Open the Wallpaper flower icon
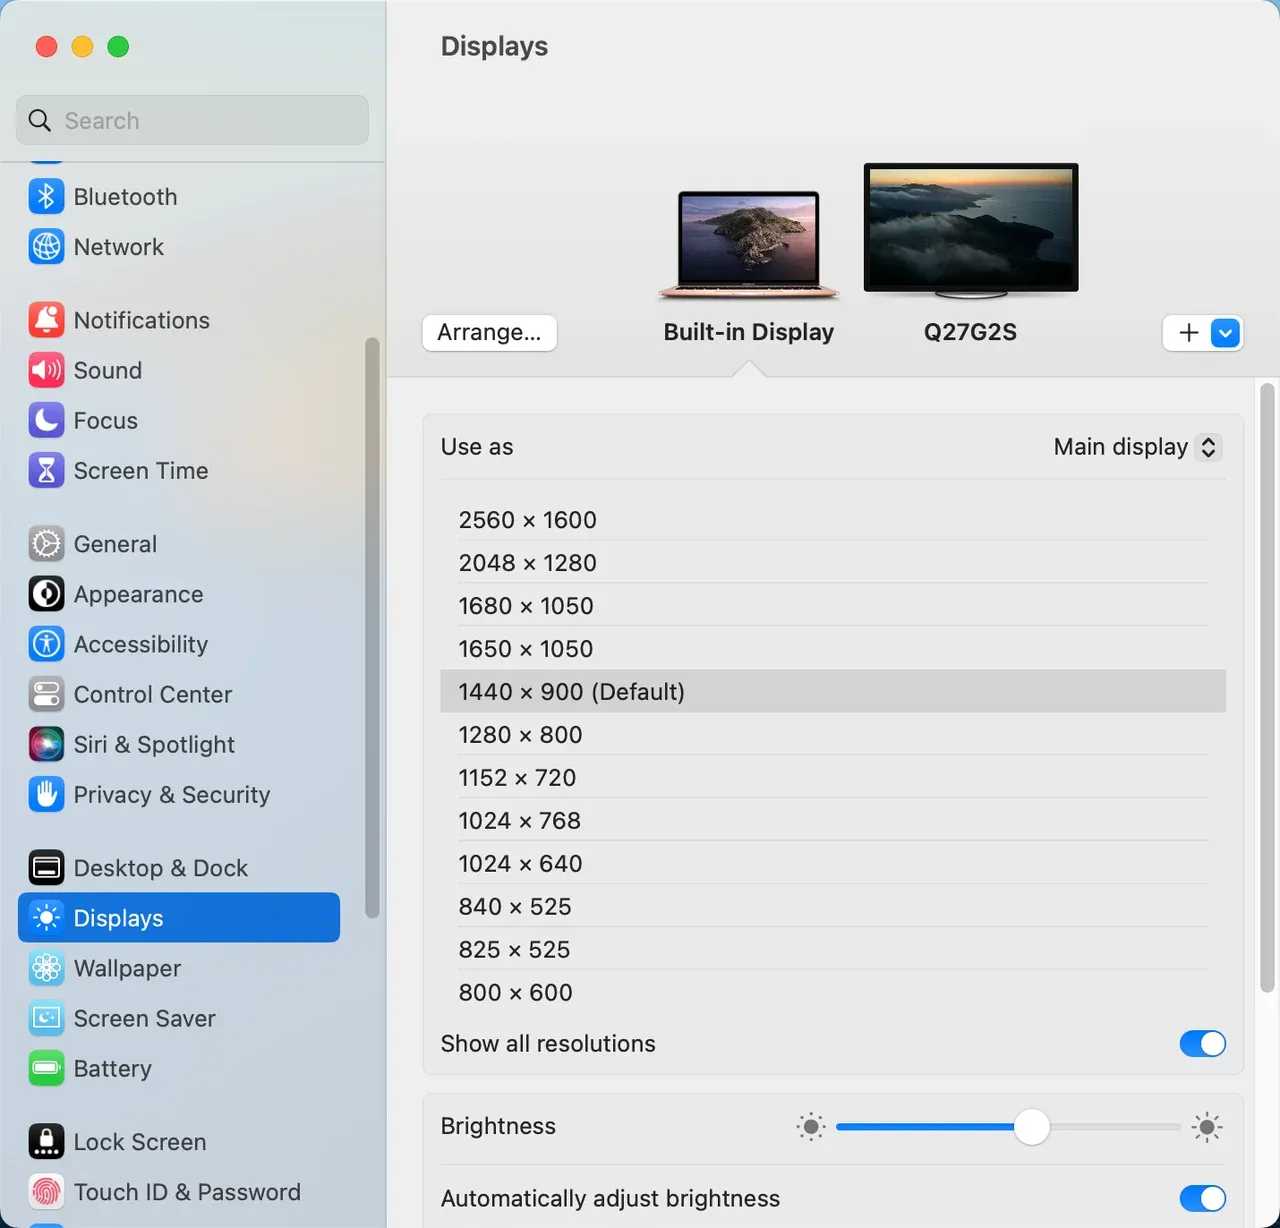The width and height of the screenshot is (1280, 1228). [46, 968]
